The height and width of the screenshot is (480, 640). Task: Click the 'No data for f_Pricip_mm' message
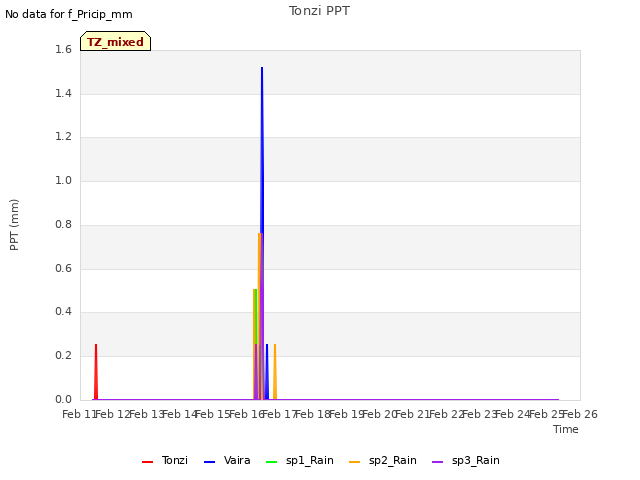tap(69, 14)
